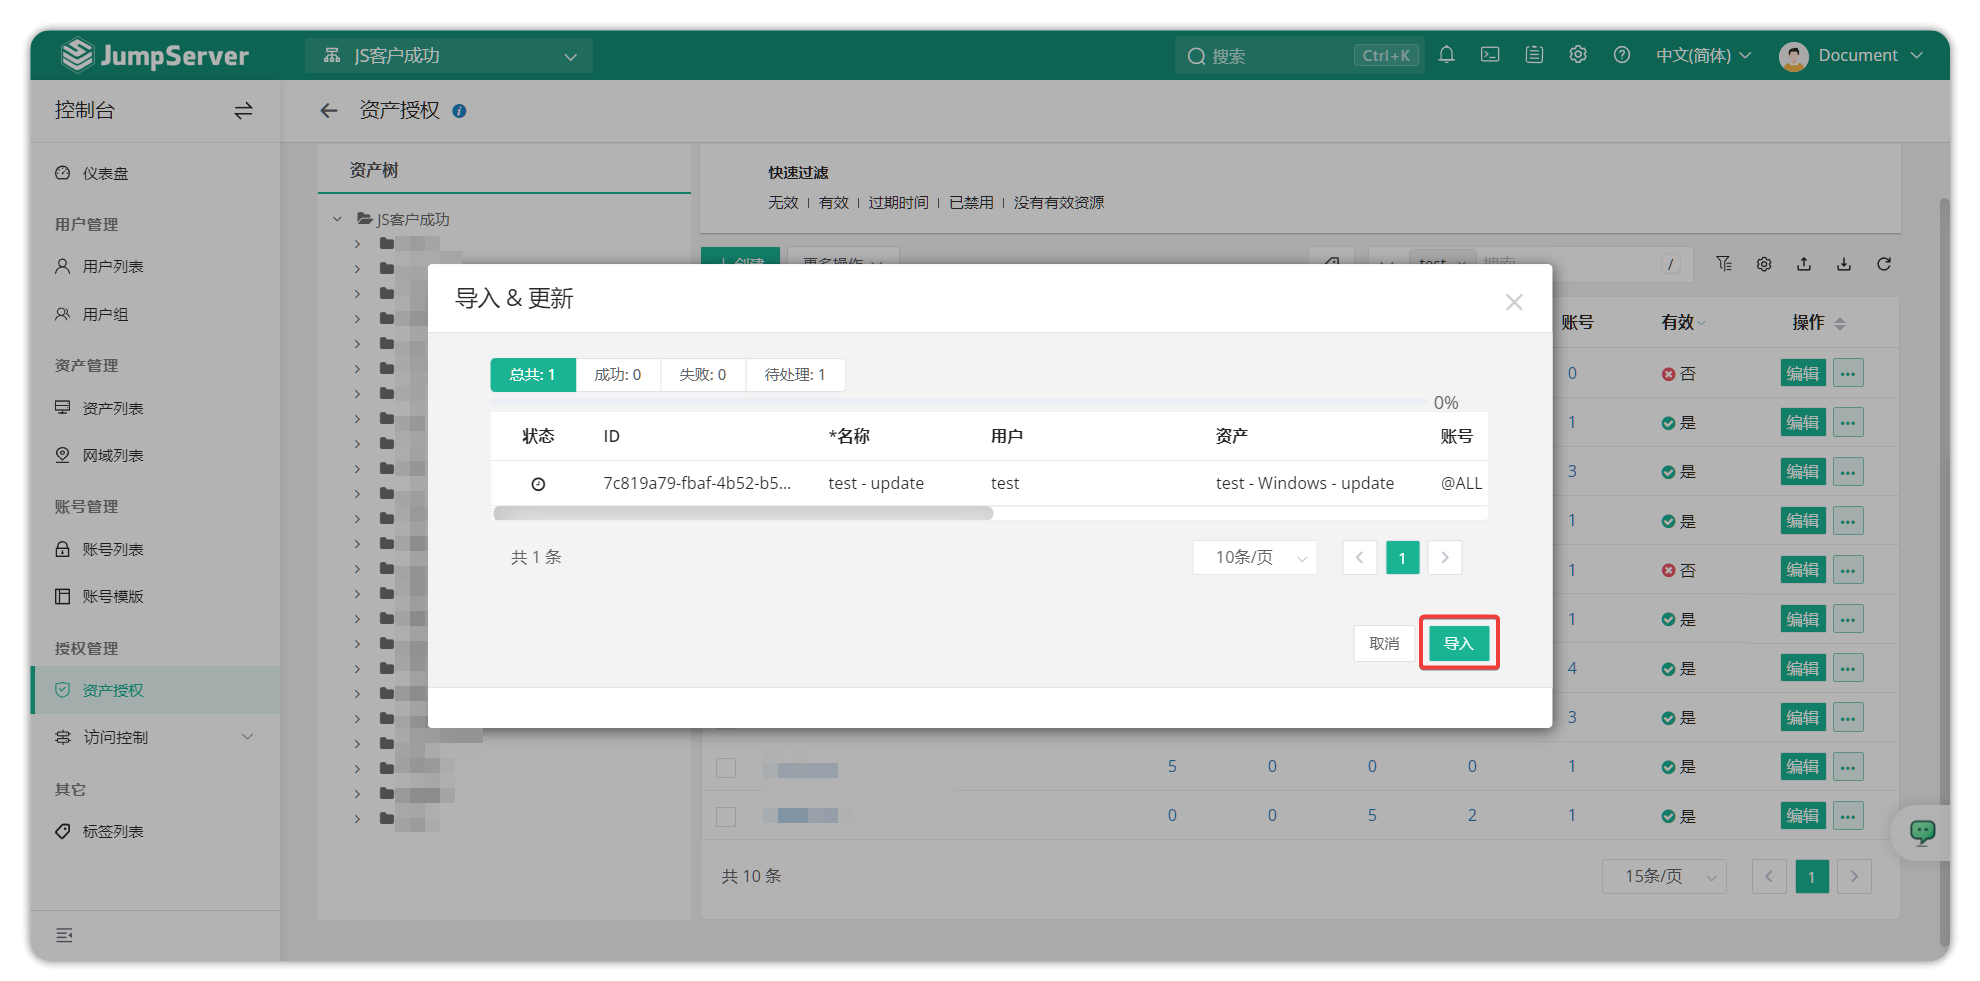The image size is (1980, 981).
Task: Click the 导入 button
Action: (x=1459, y=643)
